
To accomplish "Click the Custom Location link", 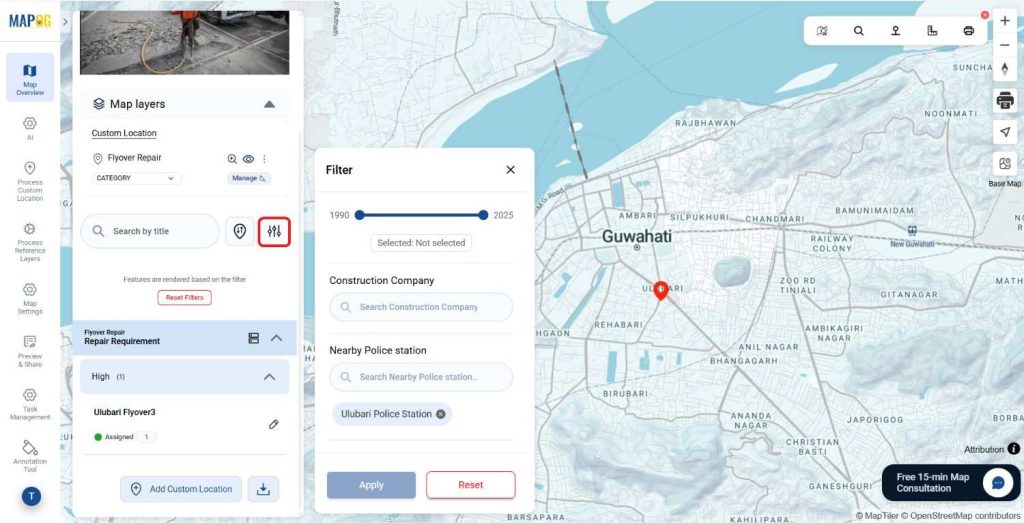I will point(124,133).
